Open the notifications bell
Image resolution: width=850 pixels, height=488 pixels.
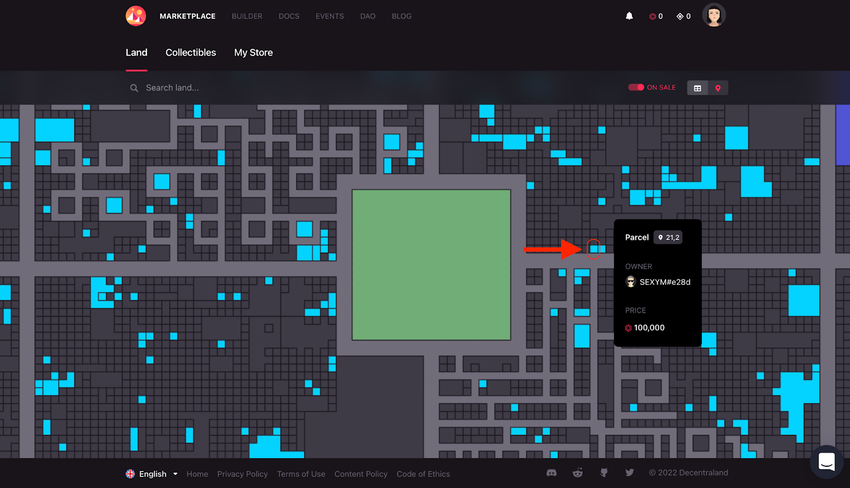pos(629,16)
